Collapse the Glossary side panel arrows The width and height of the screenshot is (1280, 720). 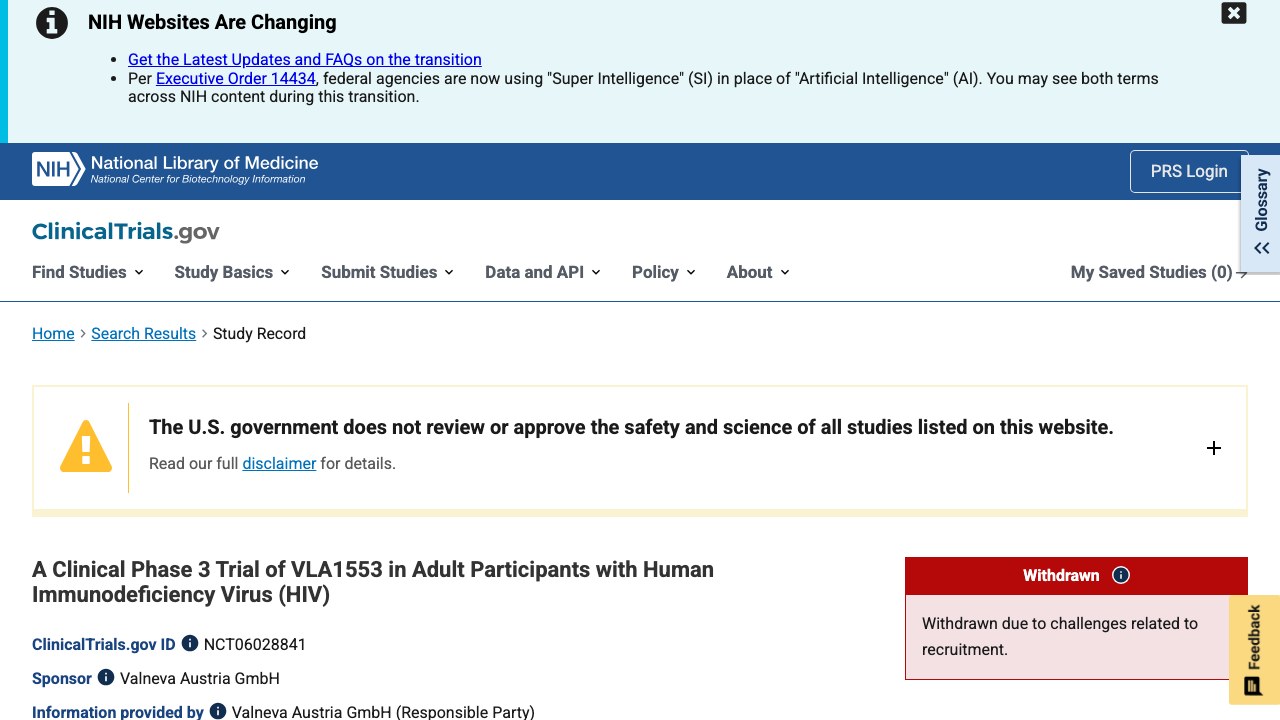tap(1262, 248)
